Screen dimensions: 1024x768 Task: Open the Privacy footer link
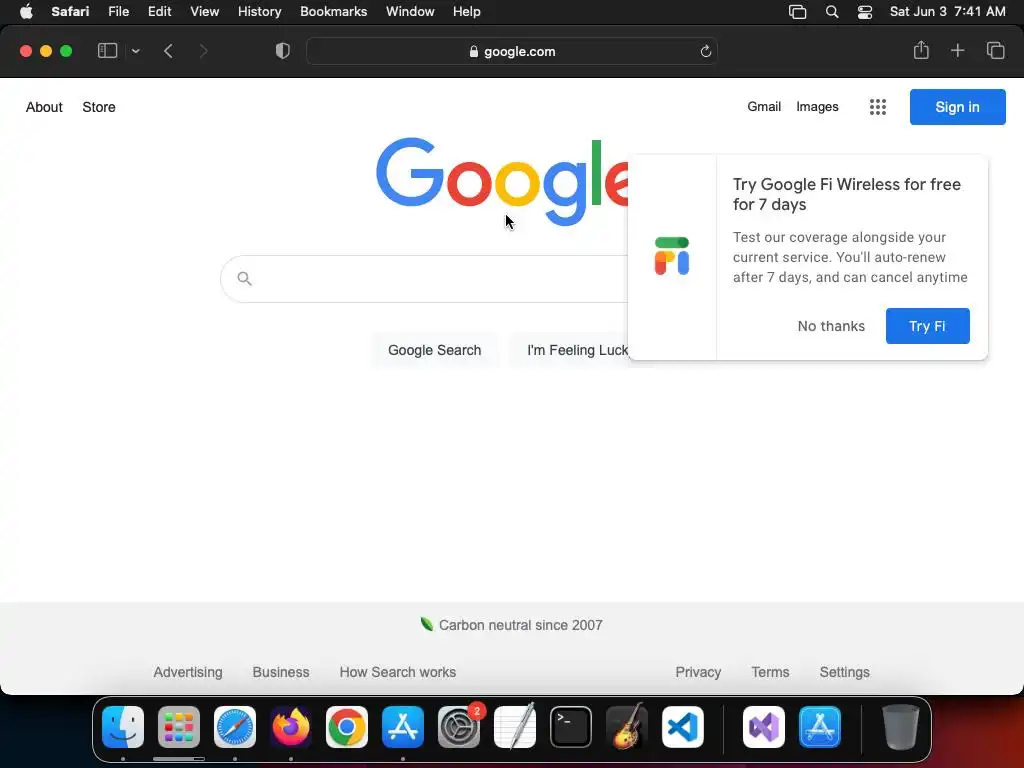click(698, 672)
